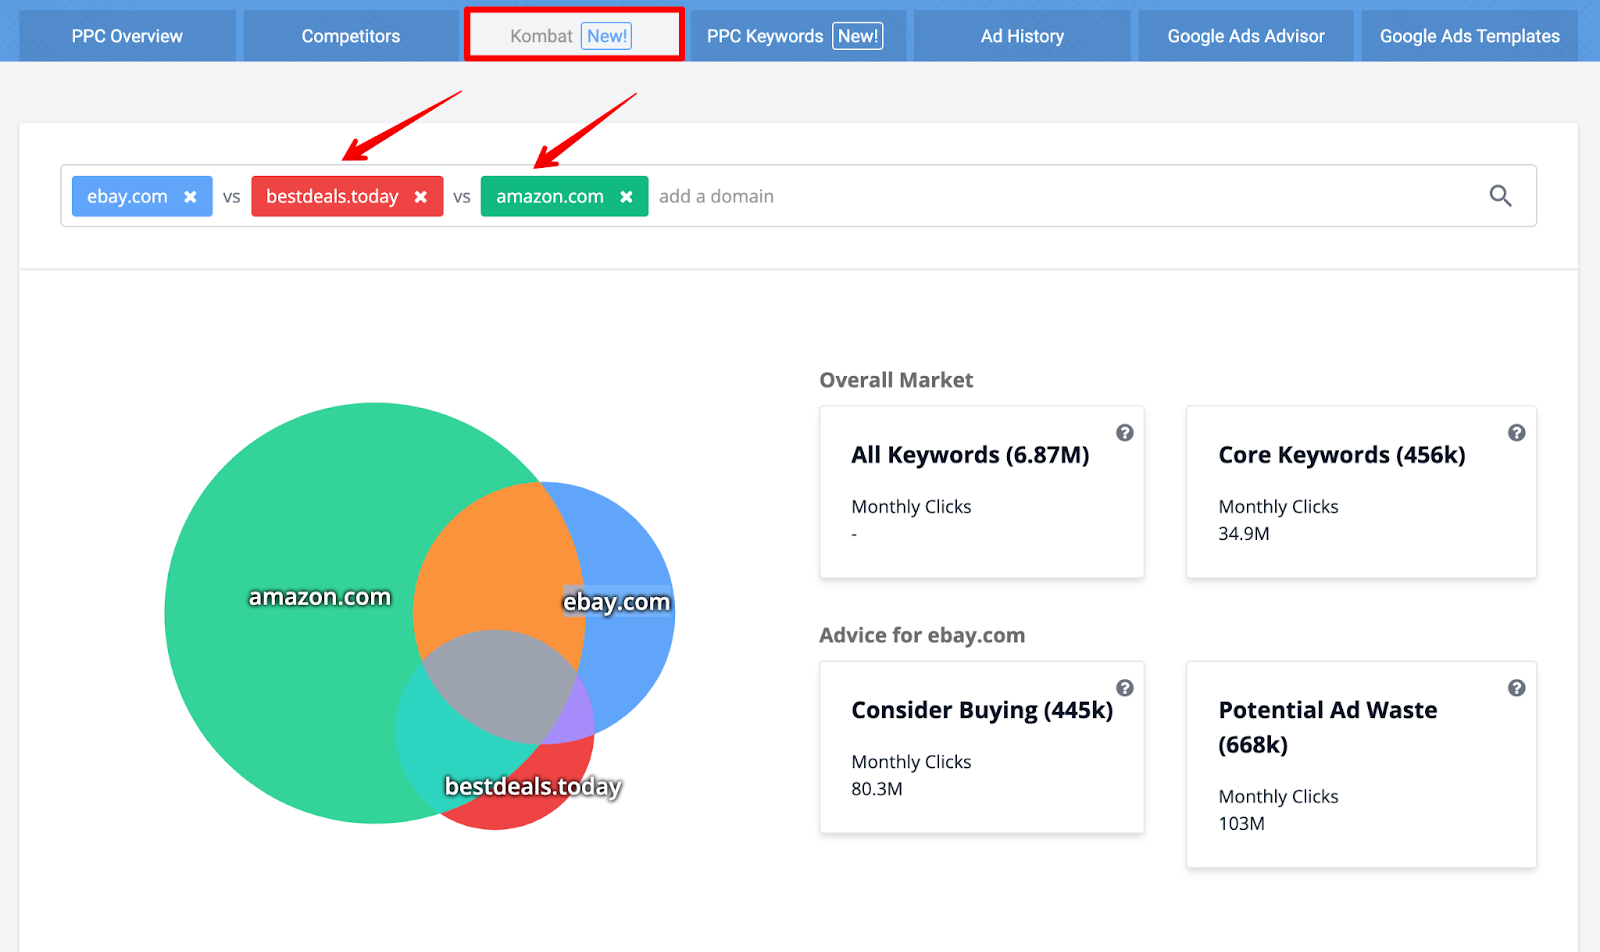Image resolution: width=1600 pixels, height=952 pixels.
Task: Remove bestdeals.today domain tag
Action: pyautogui.click(x=421, y=197)
